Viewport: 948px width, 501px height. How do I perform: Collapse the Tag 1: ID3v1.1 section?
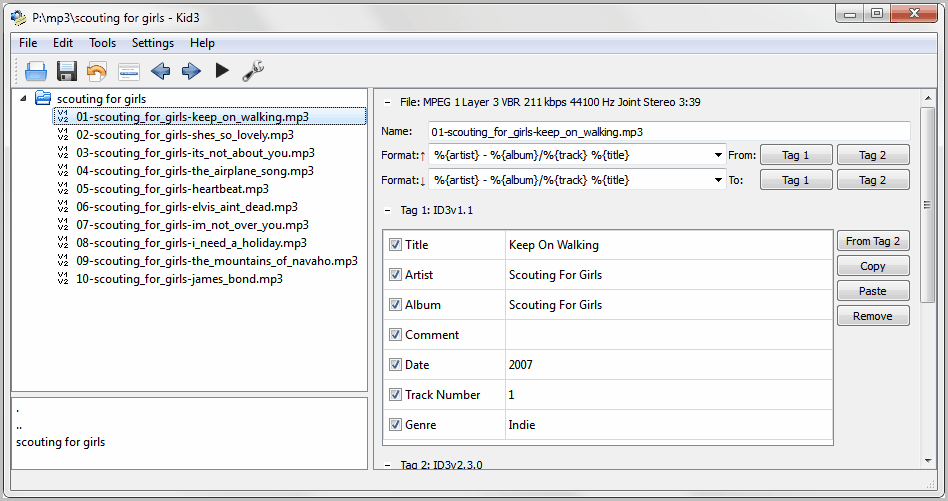(x=387, y=210)
